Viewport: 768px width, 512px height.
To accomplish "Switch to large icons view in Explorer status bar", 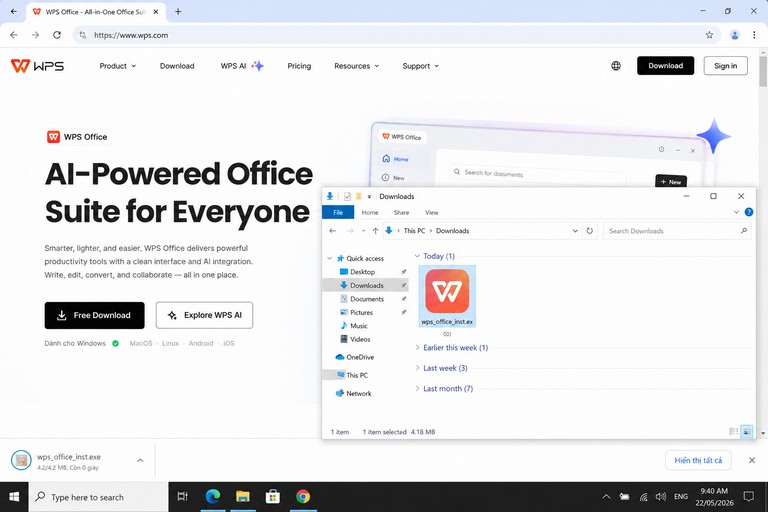I will [746, 432].
